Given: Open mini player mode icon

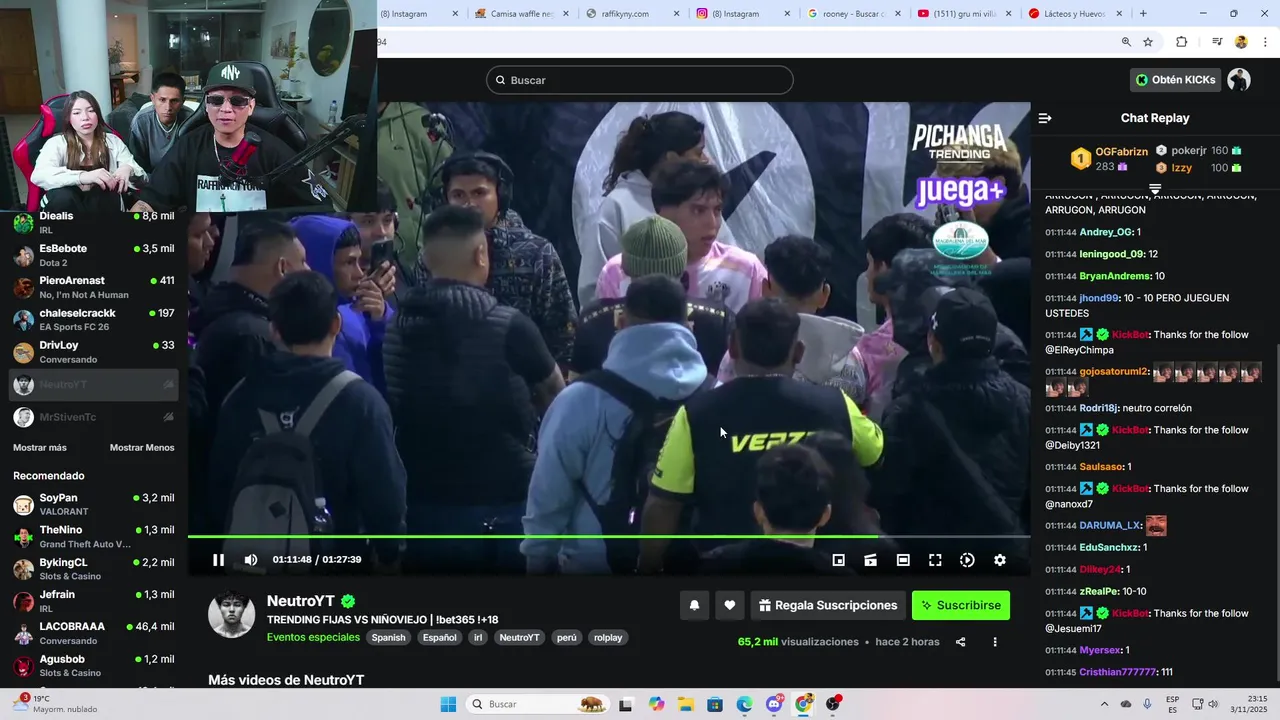Looking at the screenshot, I should click(x=839, y=560).
